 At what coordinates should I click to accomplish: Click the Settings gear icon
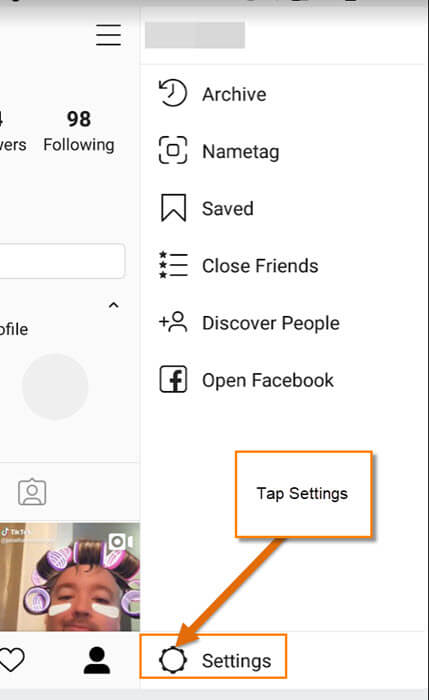click(x=173, y=660)
